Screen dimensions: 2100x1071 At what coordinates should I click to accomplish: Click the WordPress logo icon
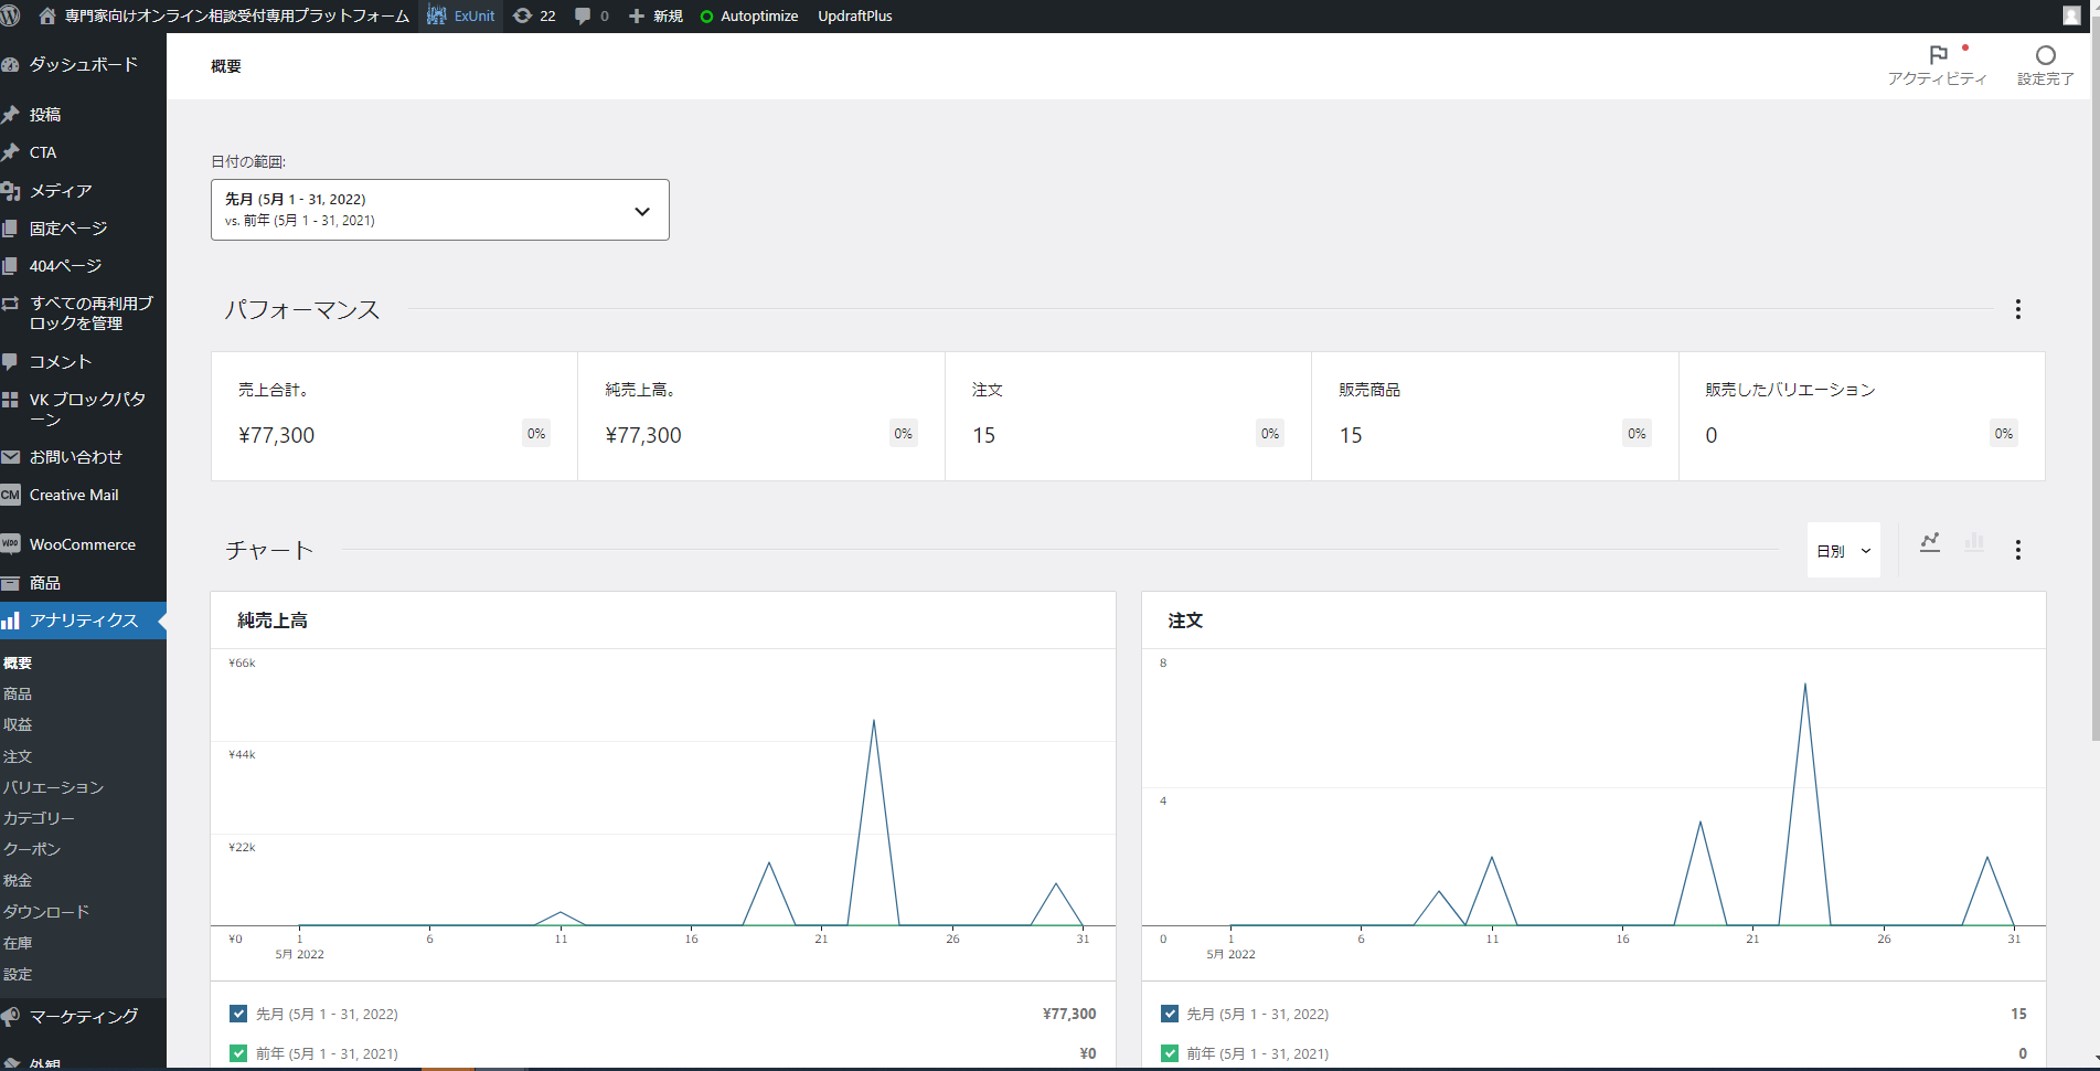[12, 16]
